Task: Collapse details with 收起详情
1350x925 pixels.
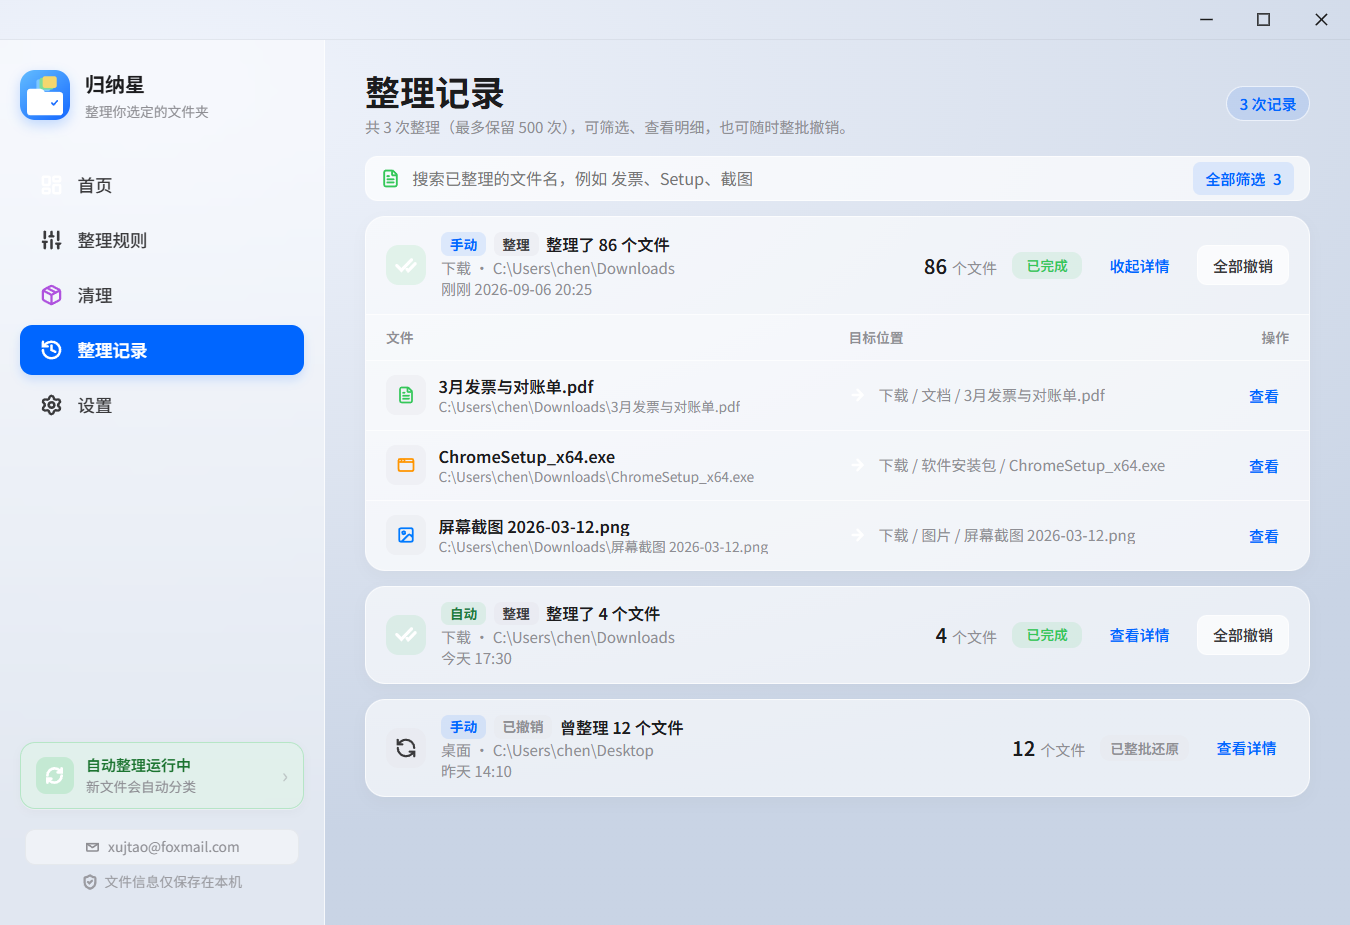Action: [x=1139, y=266]
